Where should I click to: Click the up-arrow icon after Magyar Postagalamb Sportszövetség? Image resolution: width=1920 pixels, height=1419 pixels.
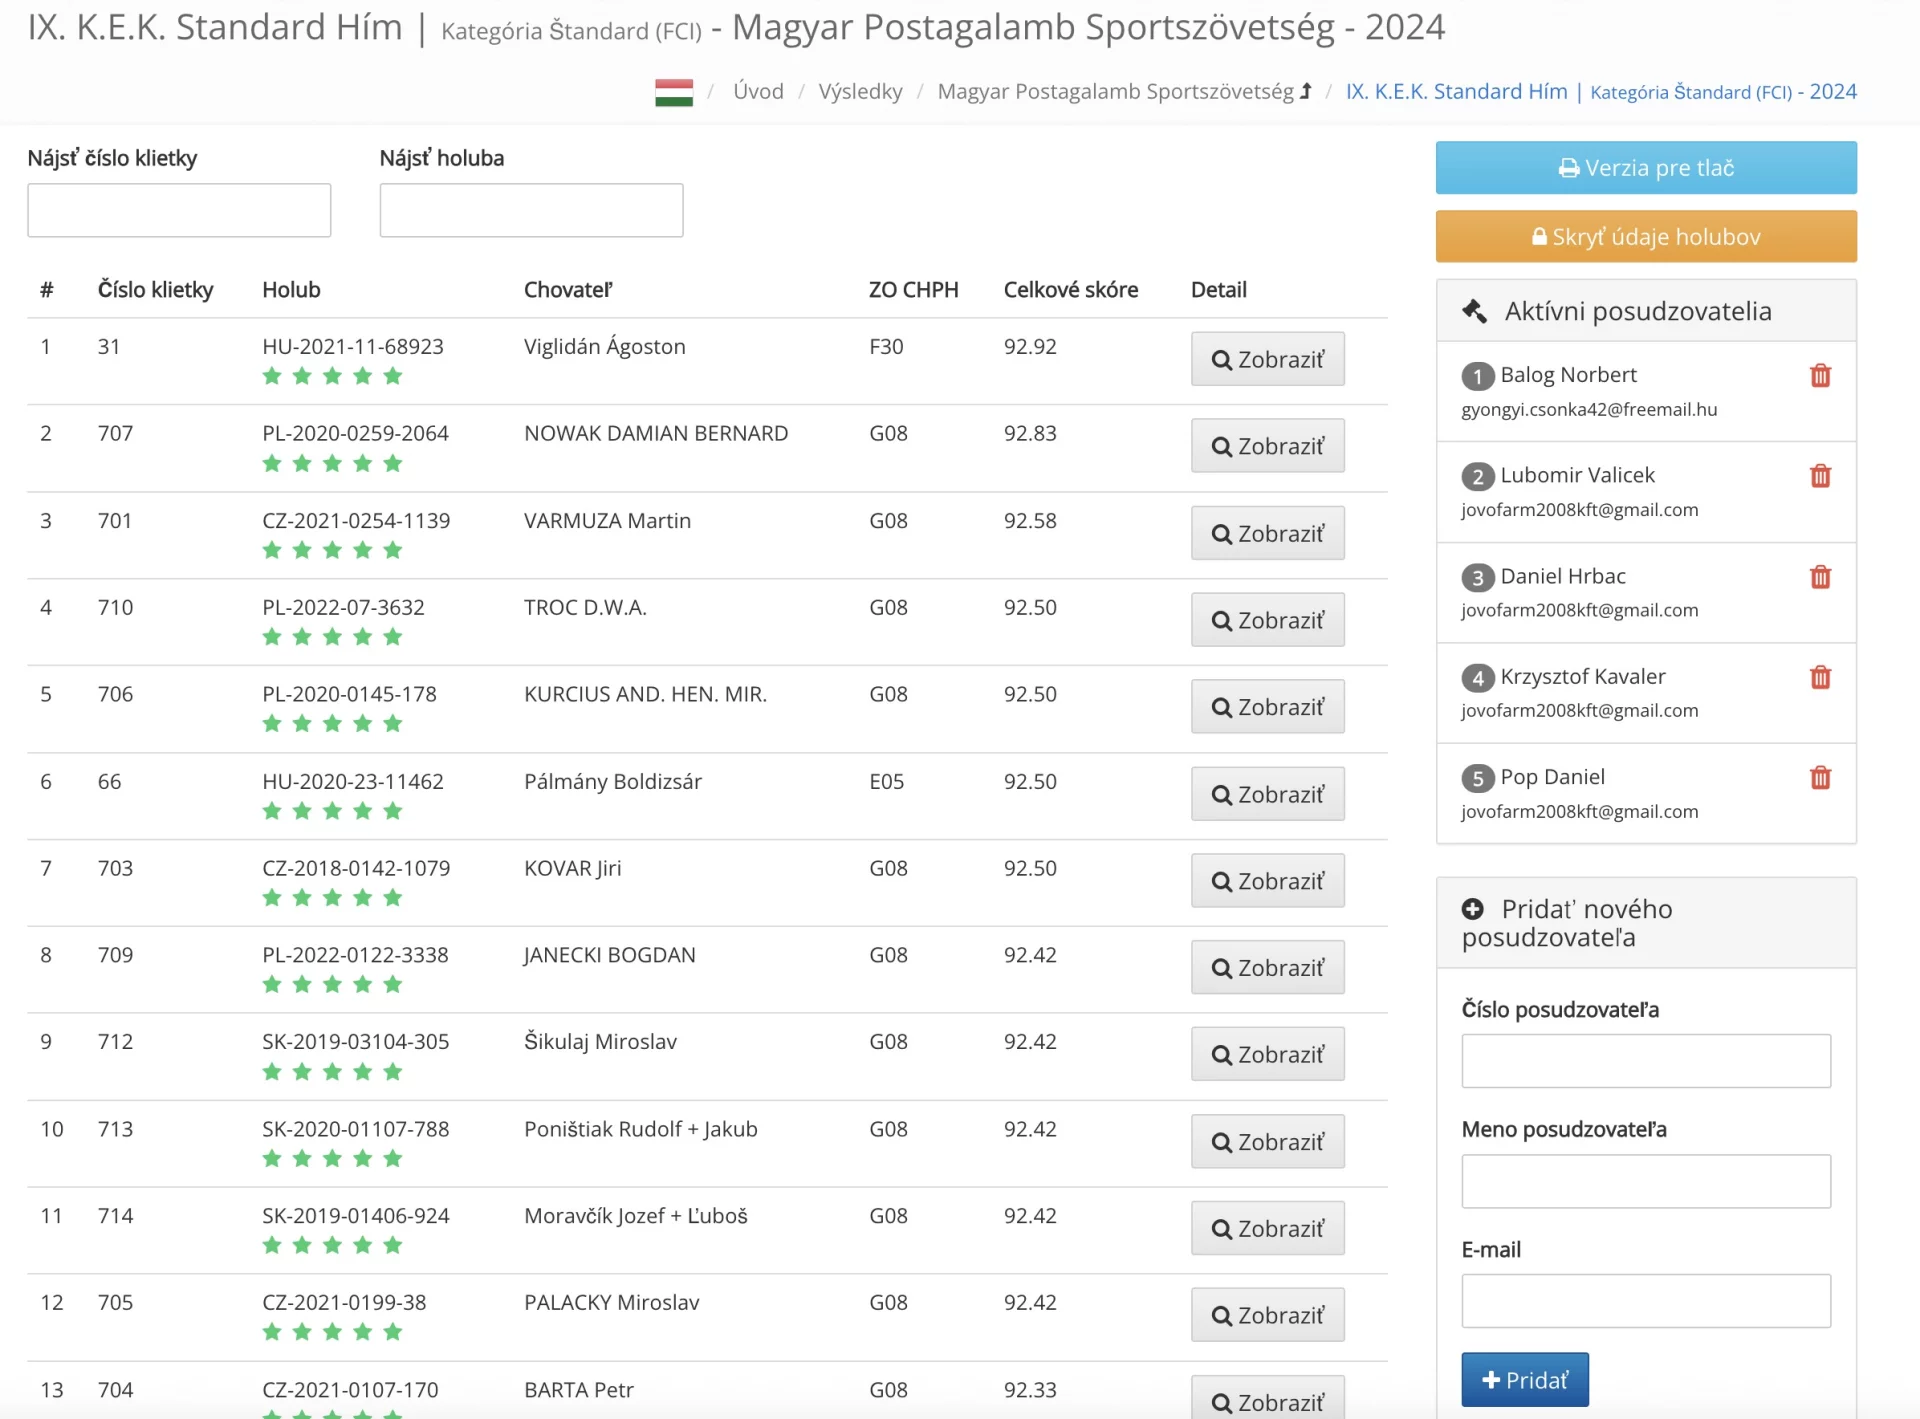tap(1306, 92)
